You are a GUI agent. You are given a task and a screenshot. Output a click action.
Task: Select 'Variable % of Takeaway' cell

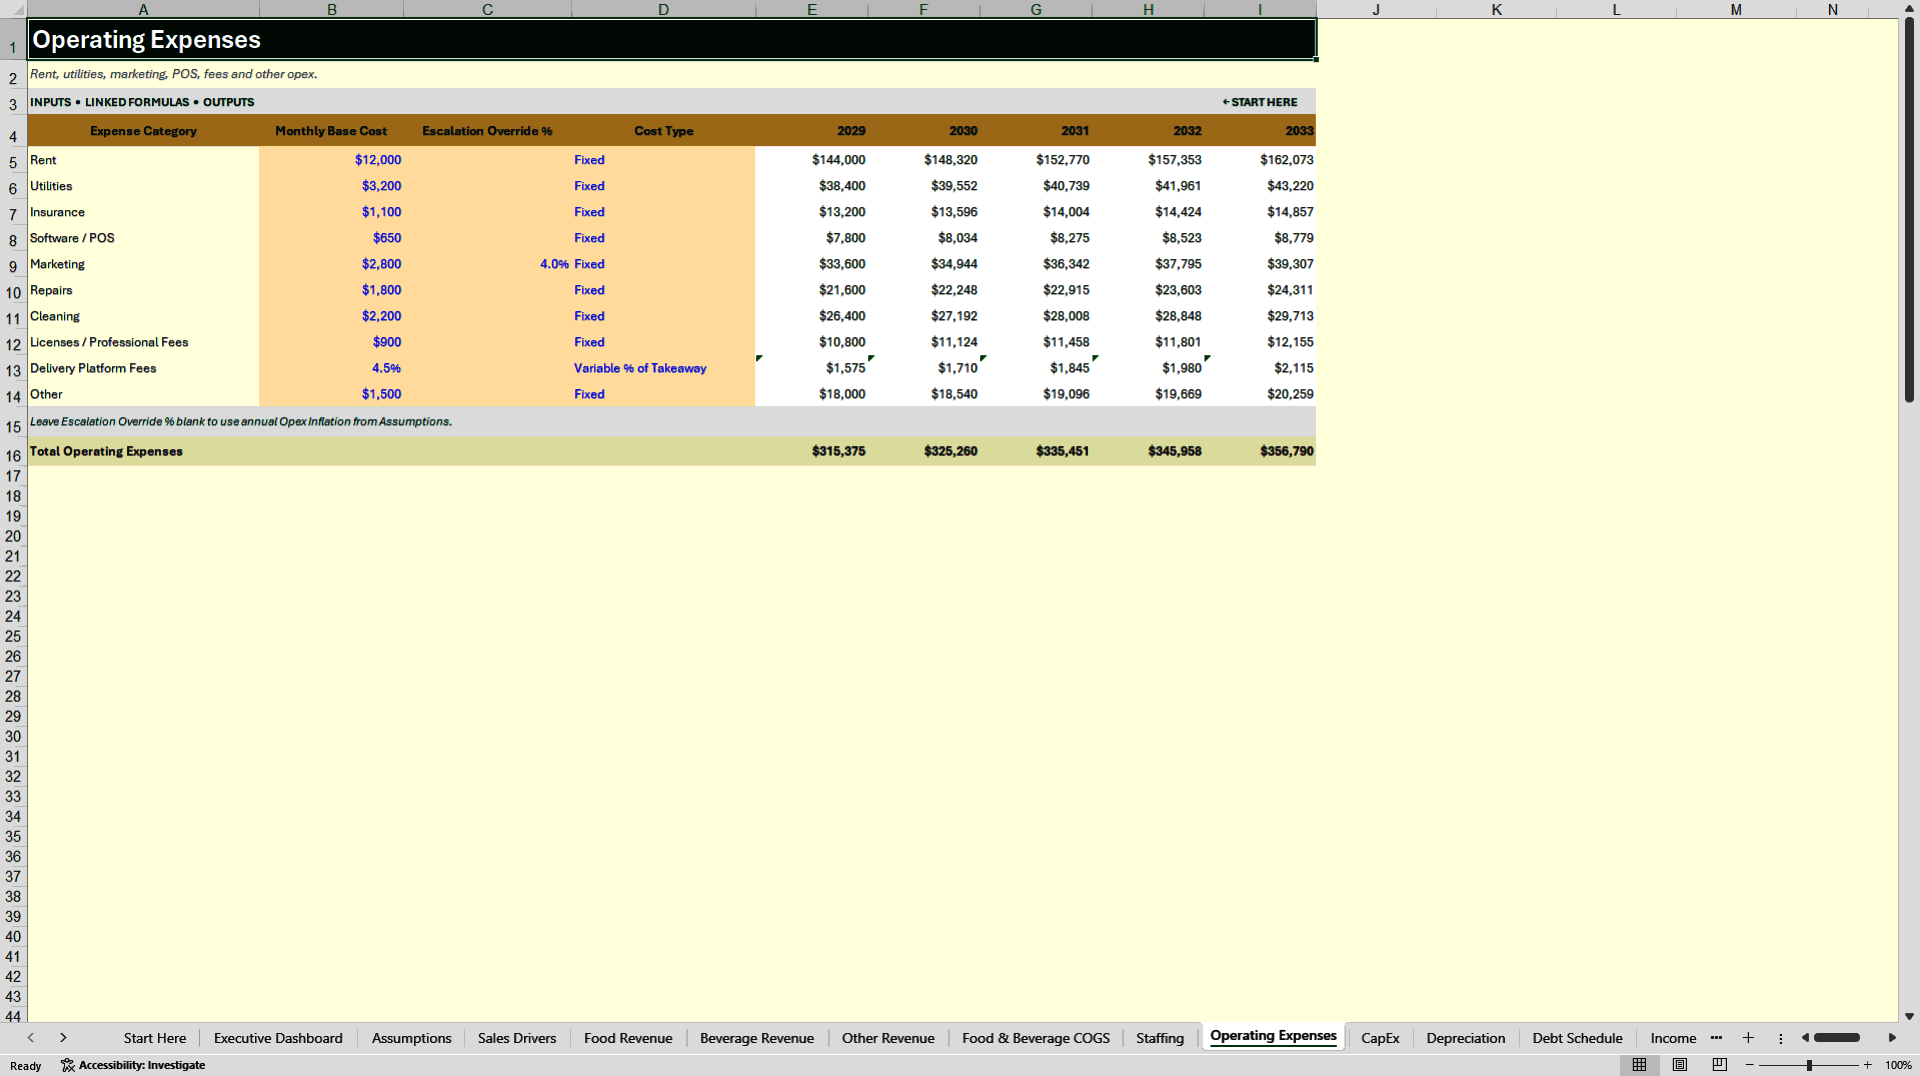663,368
